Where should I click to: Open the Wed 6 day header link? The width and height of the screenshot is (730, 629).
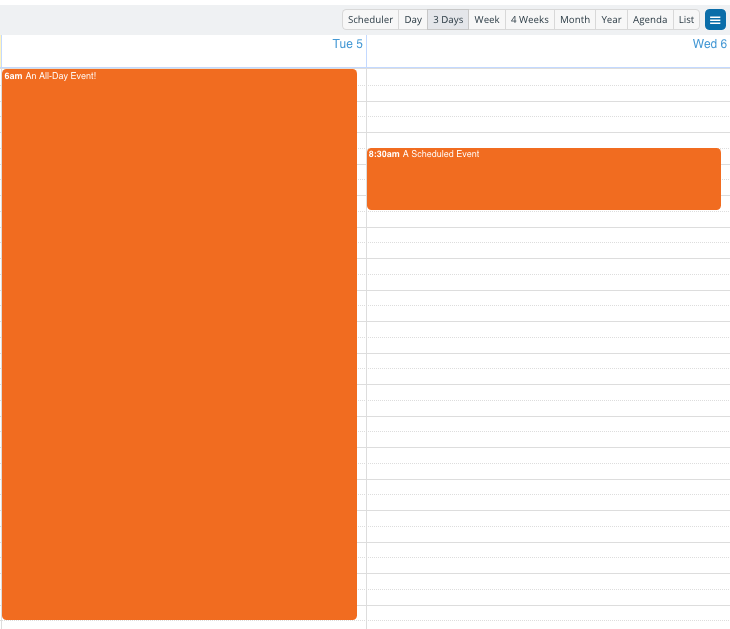710,44
